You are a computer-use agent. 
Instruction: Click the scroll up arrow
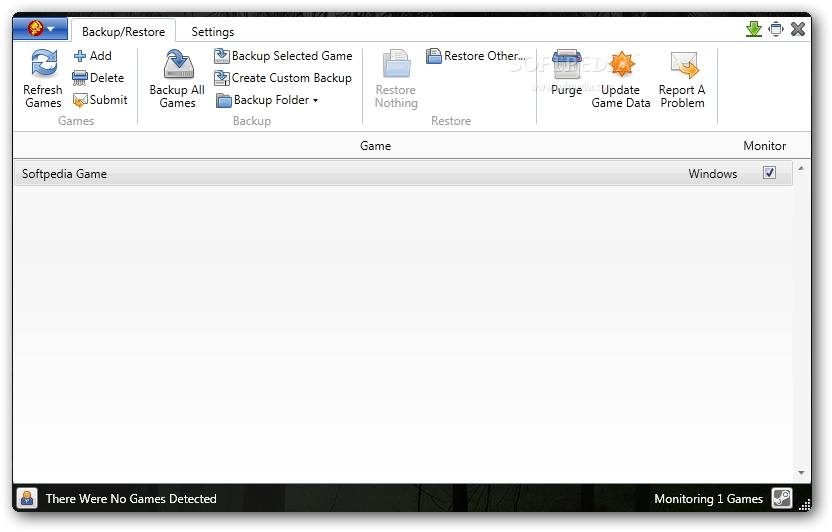(x=801, y=168)
